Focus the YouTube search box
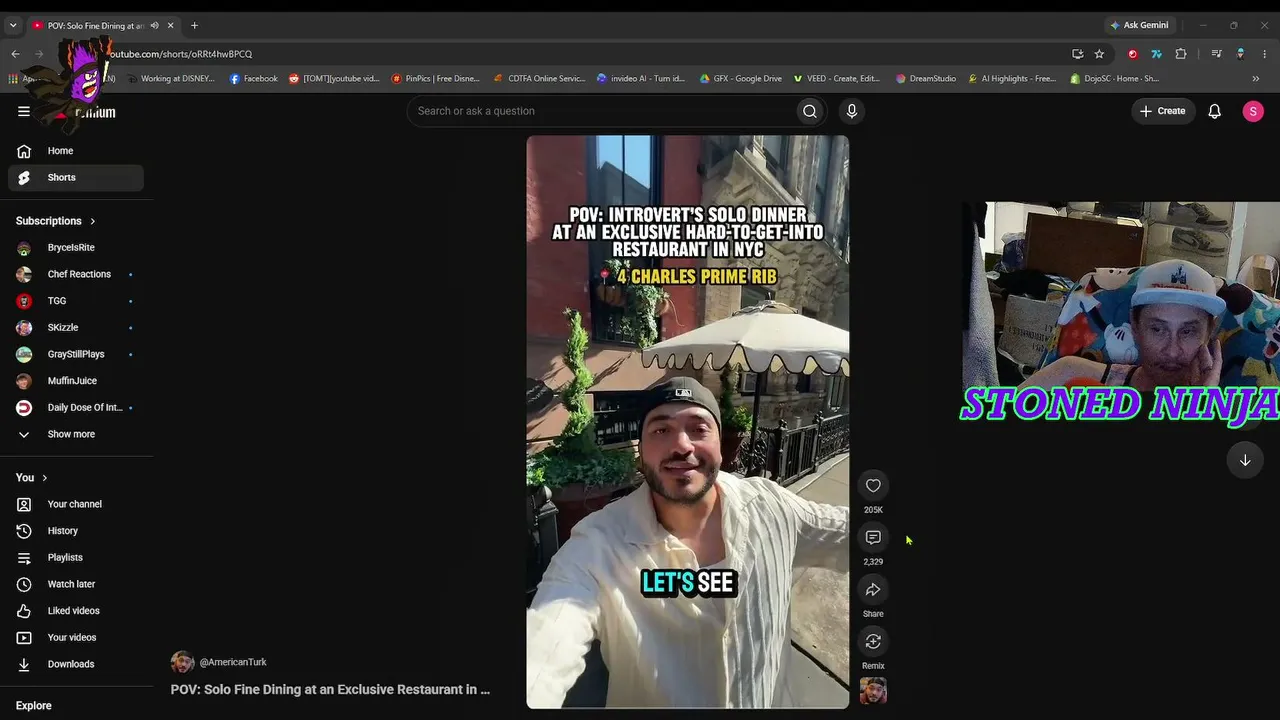This screenshot has height=720, width=1280. (x=603, y=111)
